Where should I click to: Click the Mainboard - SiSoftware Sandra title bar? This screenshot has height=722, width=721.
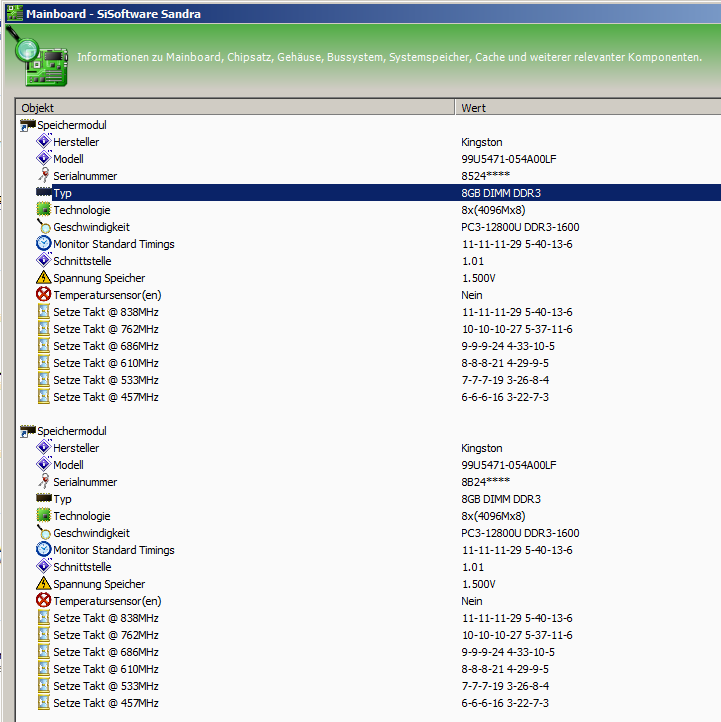coord(363,13)
